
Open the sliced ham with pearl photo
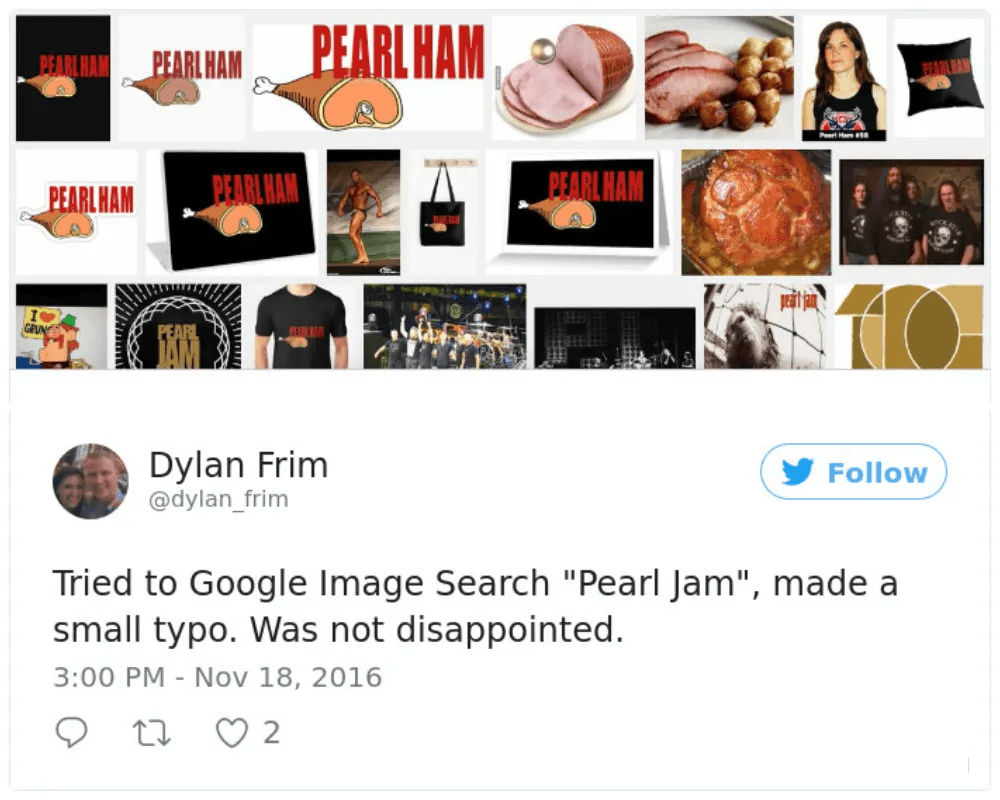[564, 78]
